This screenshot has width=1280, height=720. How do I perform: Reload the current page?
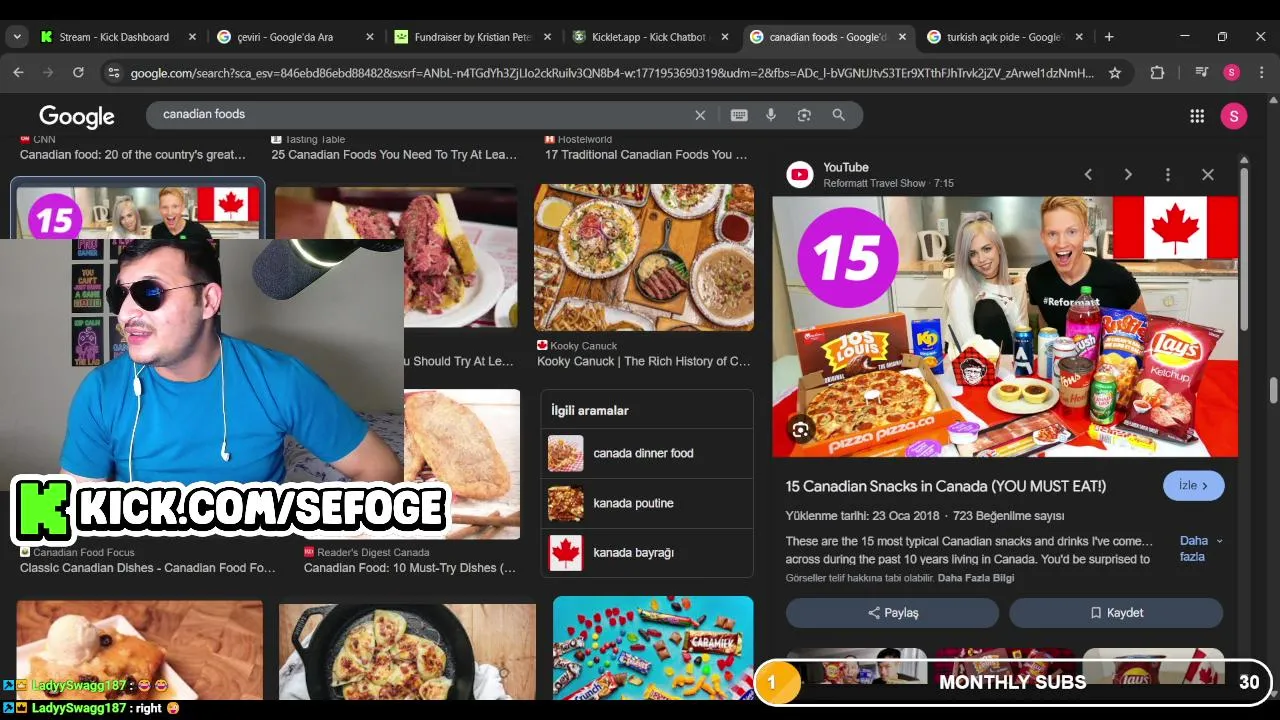point(78,72)
